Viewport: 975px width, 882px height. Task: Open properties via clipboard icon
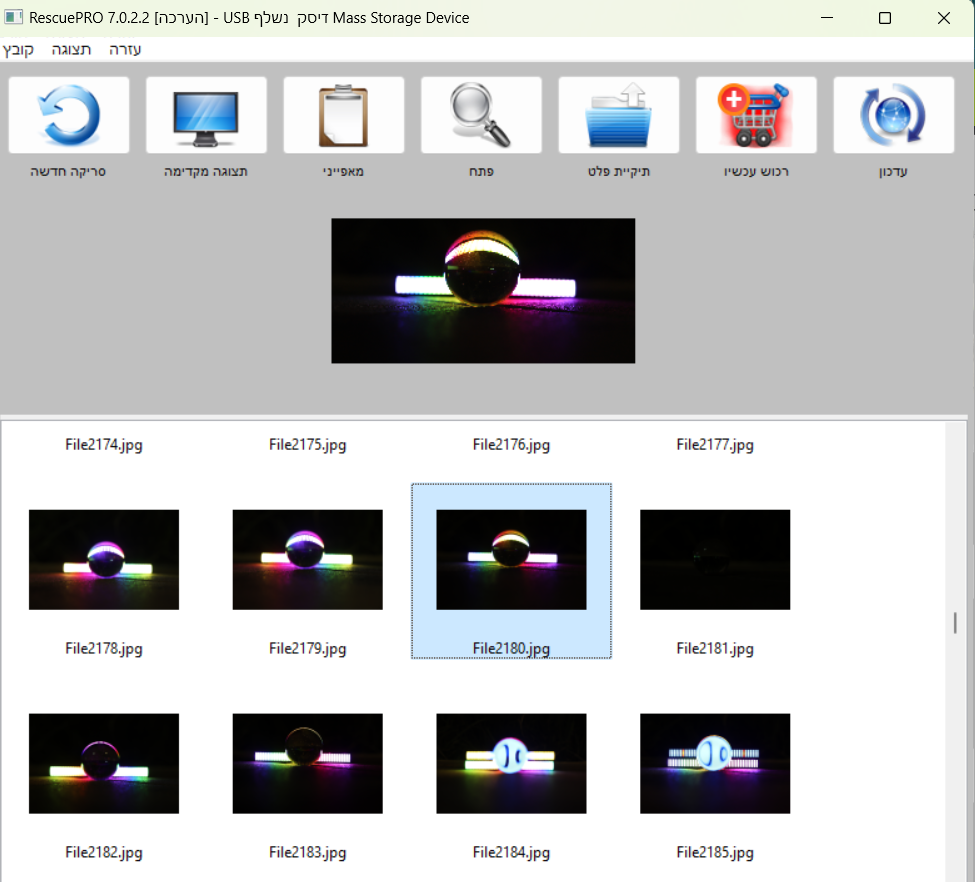coord(344,115)
